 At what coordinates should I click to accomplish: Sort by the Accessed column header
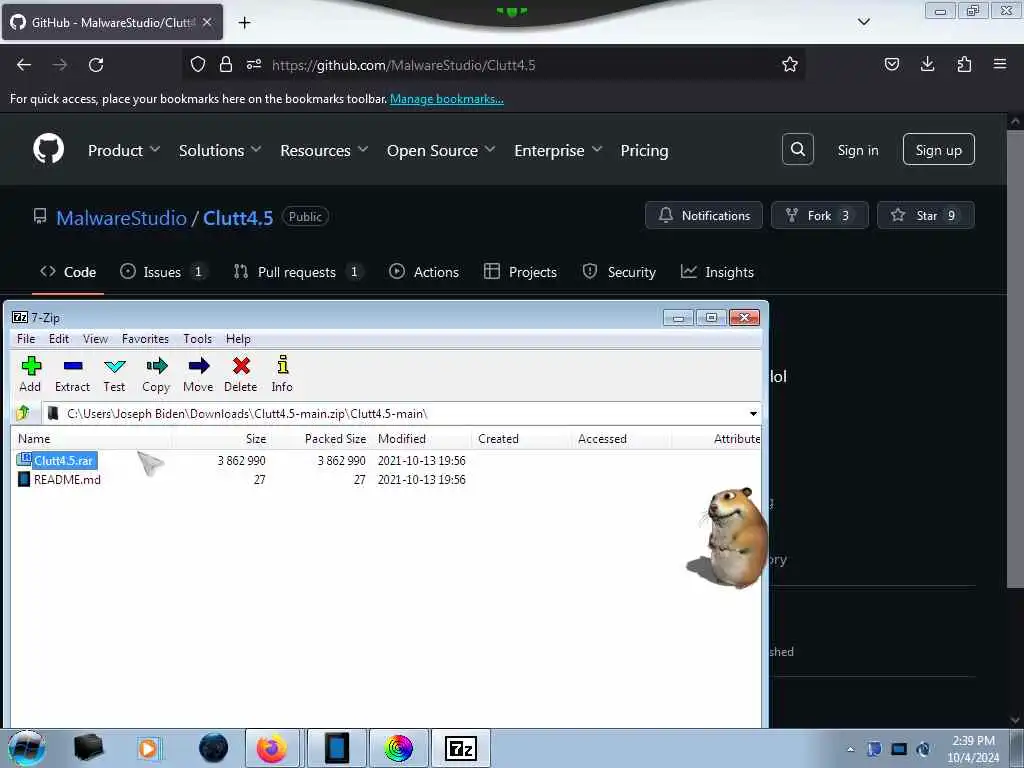tap(621, 439)
